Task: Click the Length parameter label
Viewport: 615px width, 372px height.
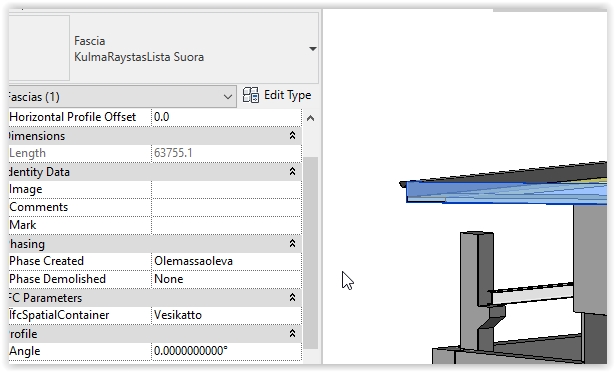Action: [x=27, y=153]
